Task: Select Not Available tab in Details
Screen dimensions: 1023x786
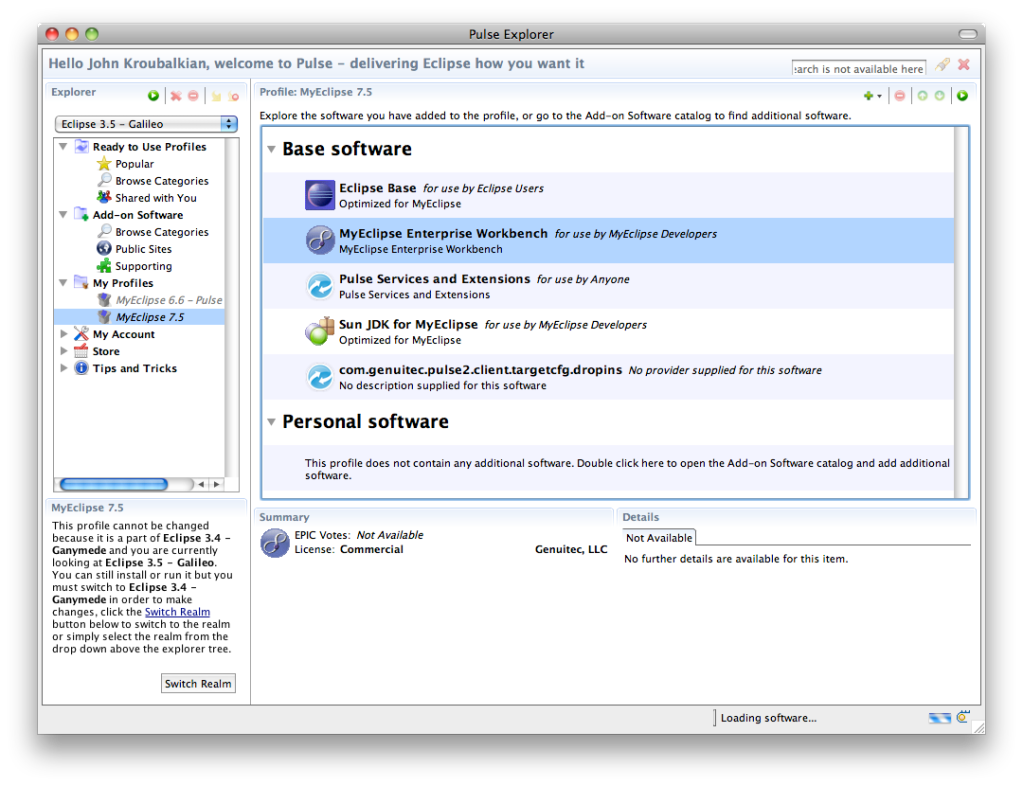Action: click(659, 537)
